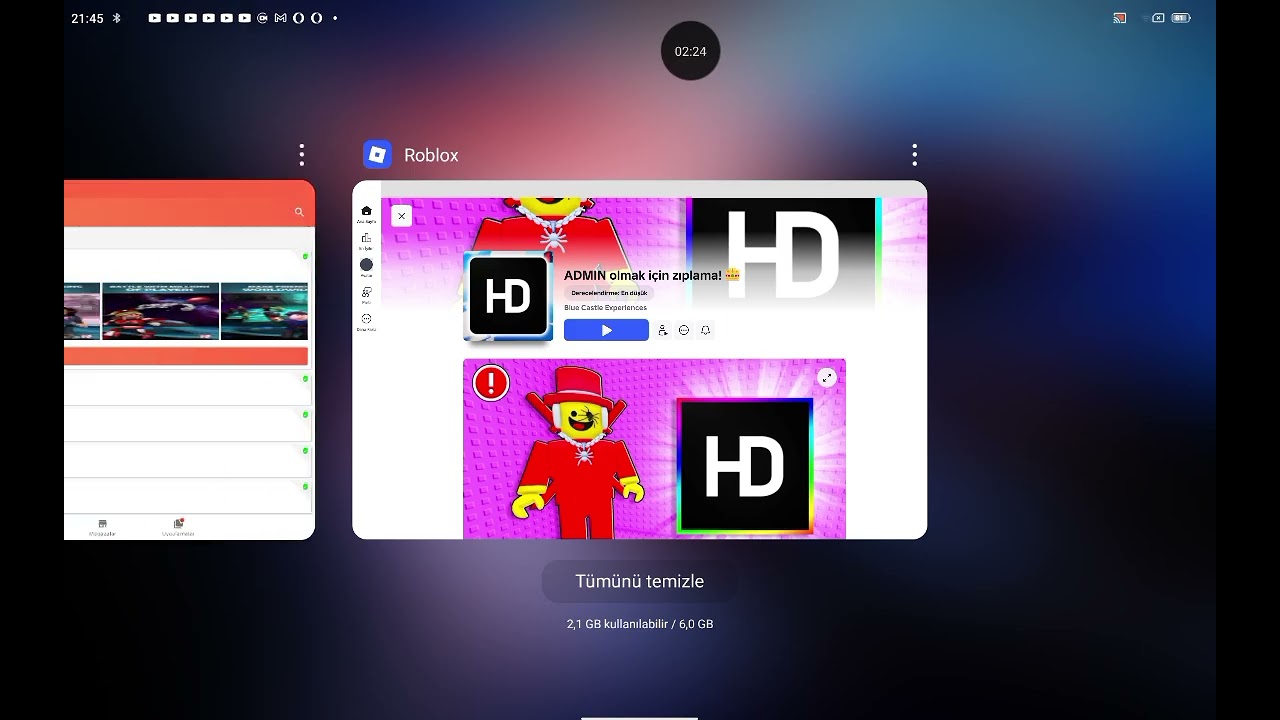
Task: Tap the 'Tümünü temizle' button
Action: pyautogui.click(x=640, y=581)
